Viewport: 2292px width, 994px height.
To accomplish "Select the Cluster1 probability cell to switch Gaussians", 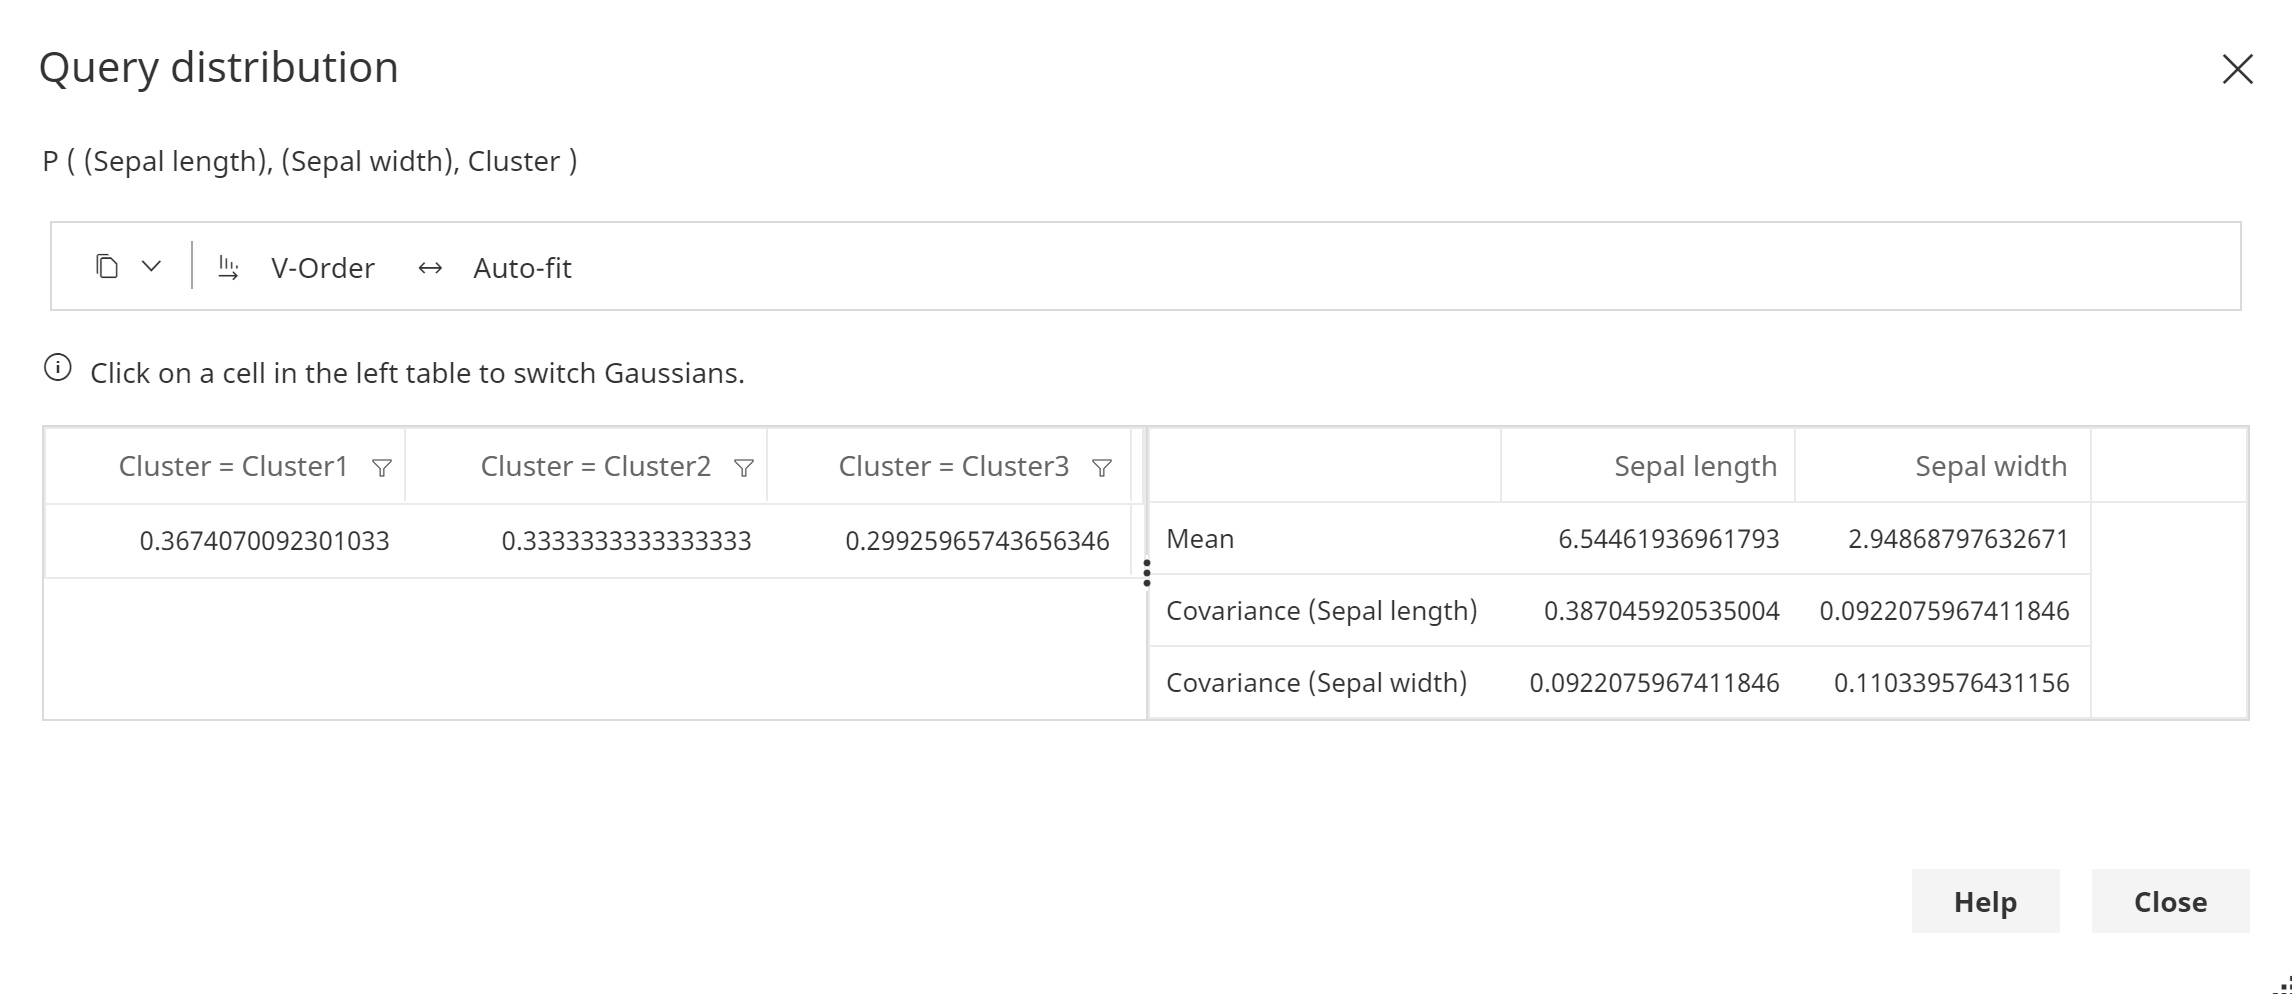I will (x=265, y=540).
